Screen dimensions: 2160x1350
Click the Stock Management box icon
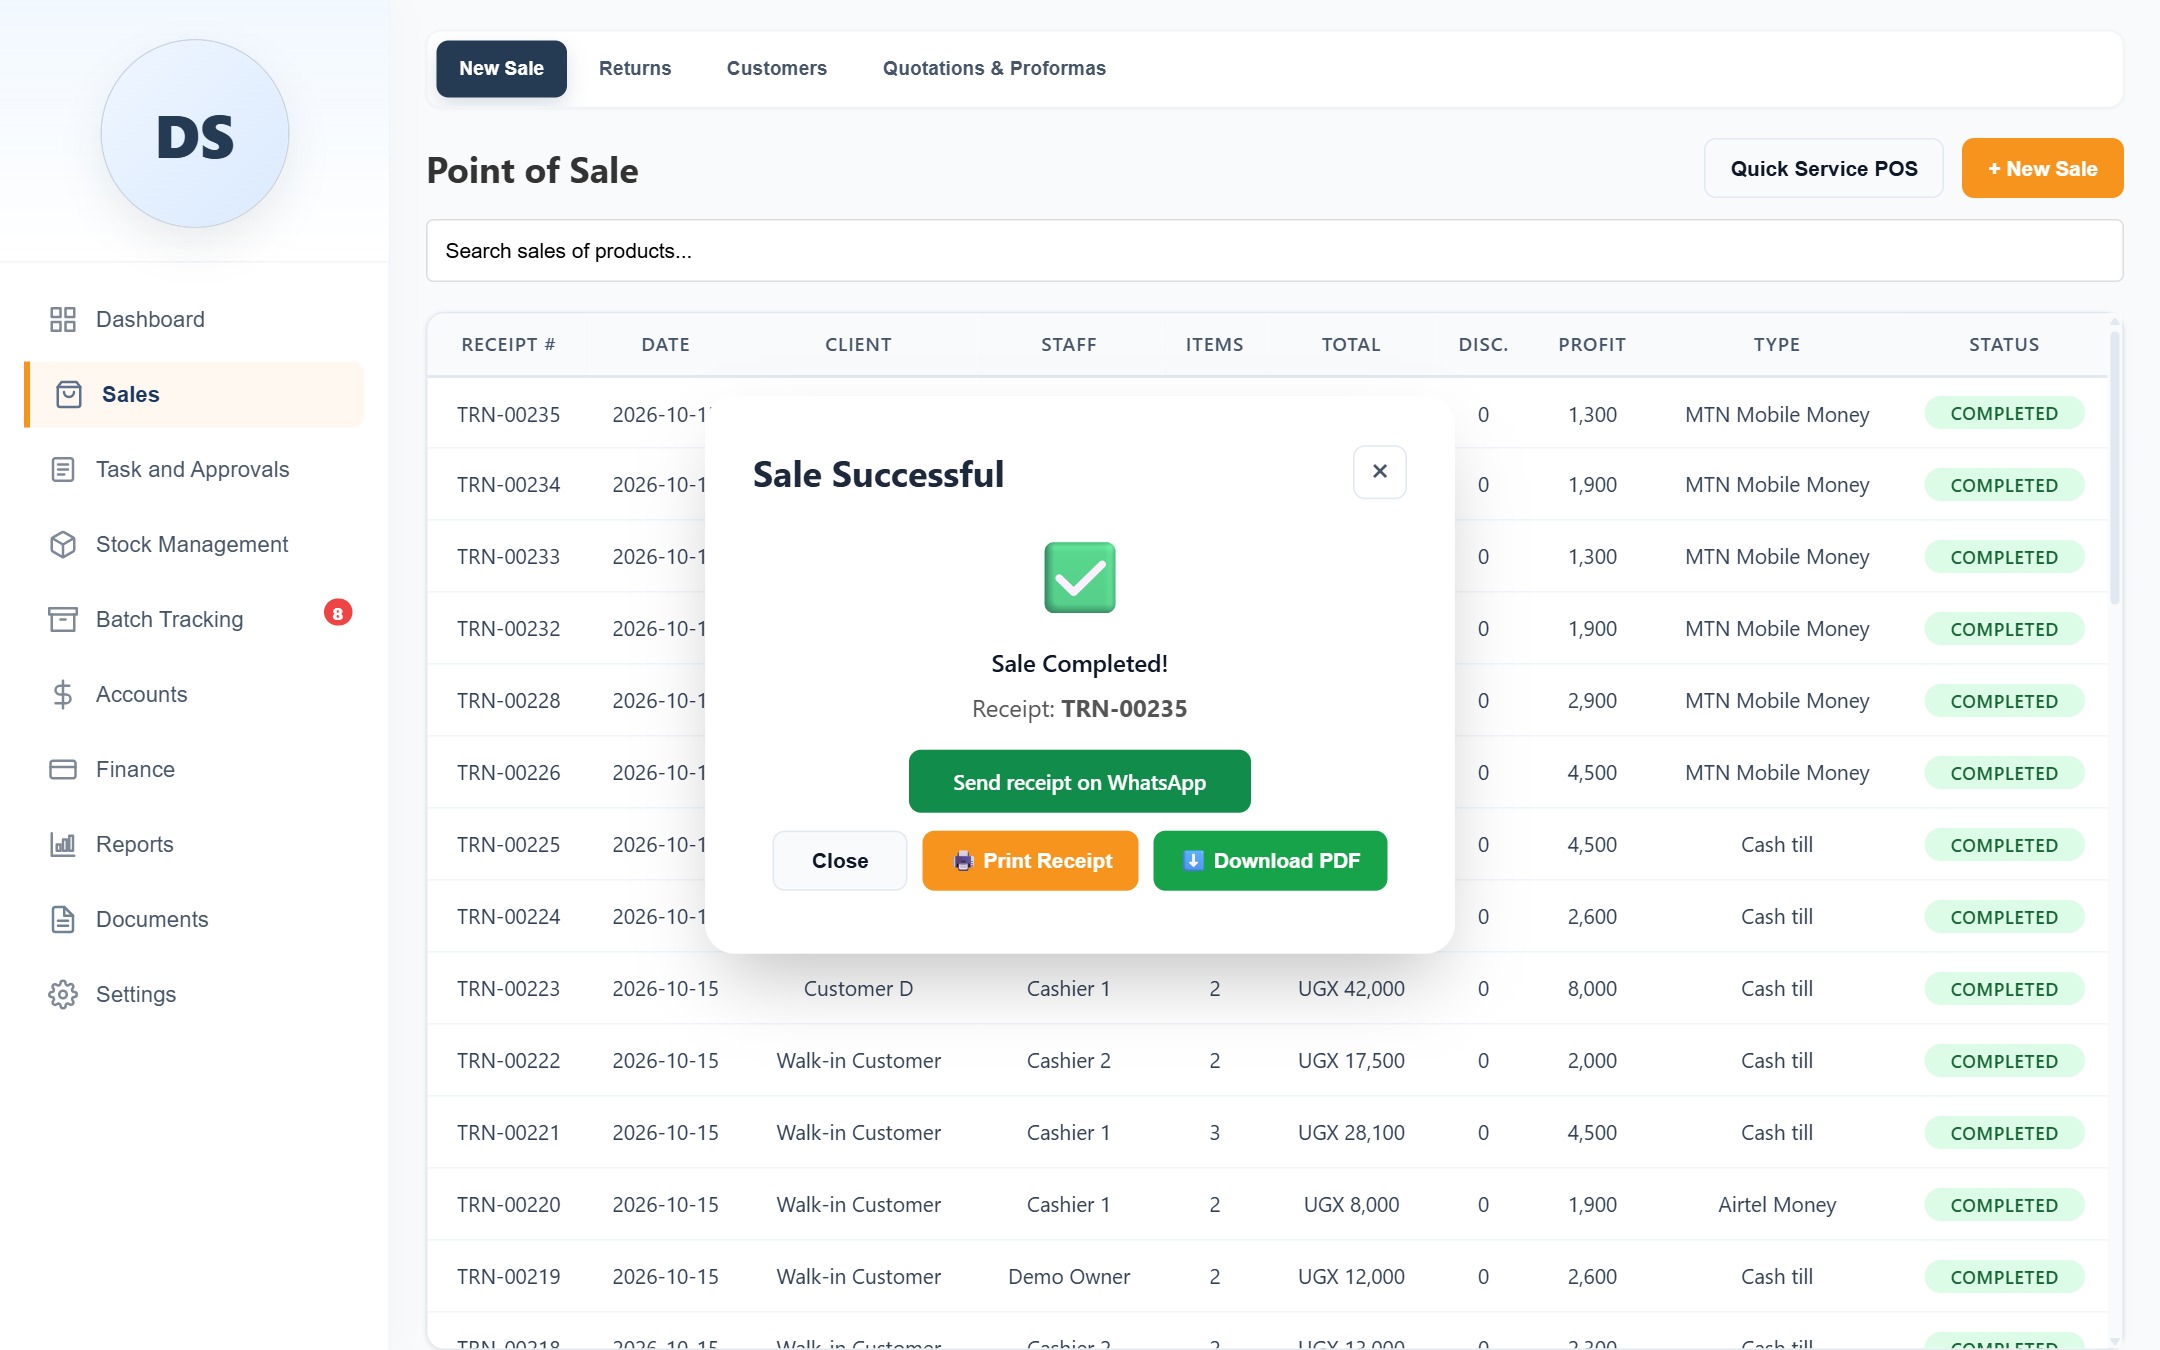[63, 544]
